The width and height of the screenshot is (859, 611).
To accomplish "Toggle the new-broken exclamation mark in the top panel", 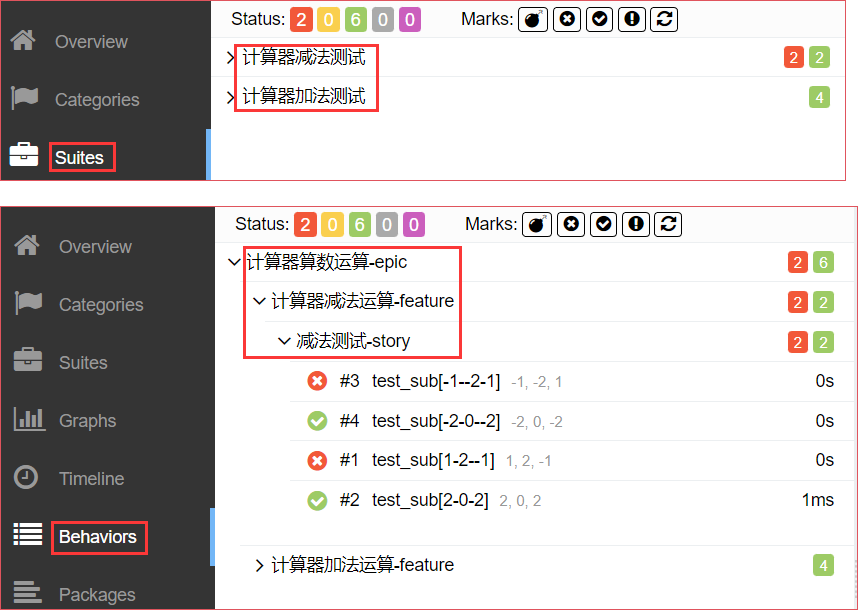I will (632, 19).
